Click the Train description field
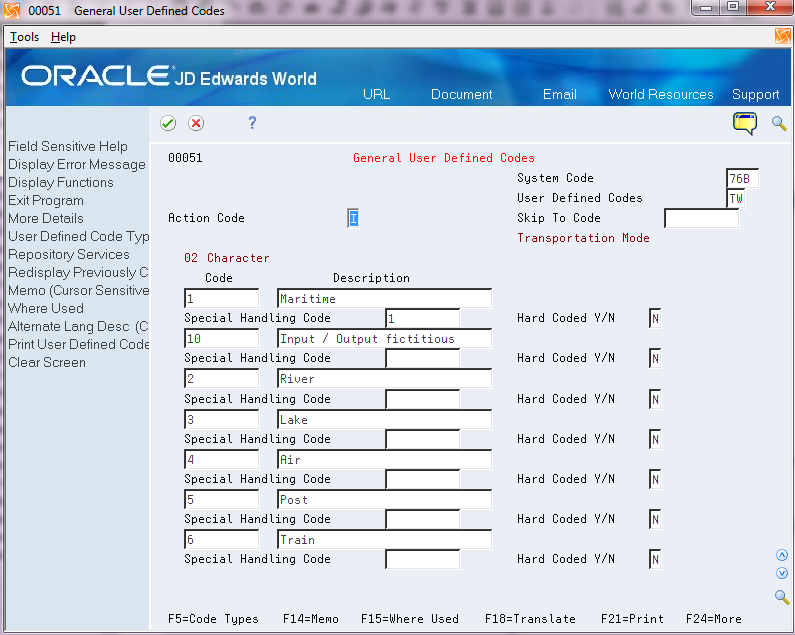 (x=384, y=540)
